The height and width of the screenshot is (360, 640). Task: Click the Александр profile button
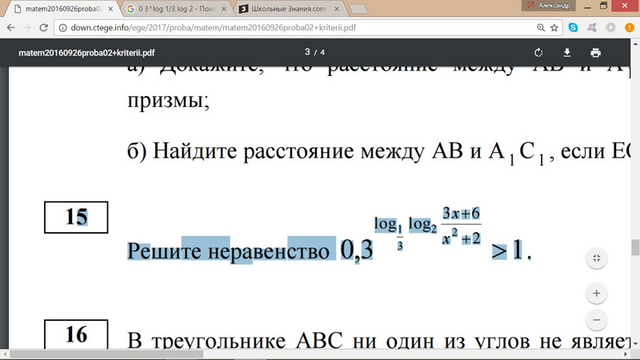(549, 5)
